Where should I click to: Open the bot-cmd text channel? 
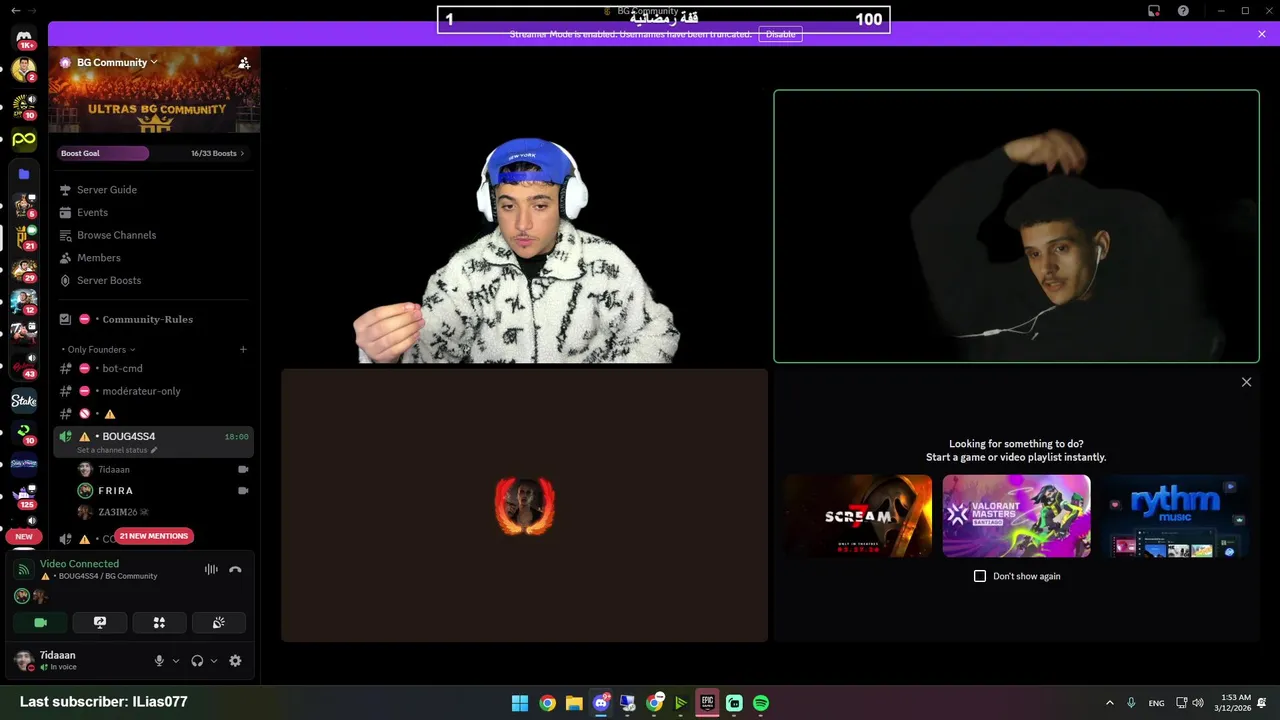tap(122, 369)
